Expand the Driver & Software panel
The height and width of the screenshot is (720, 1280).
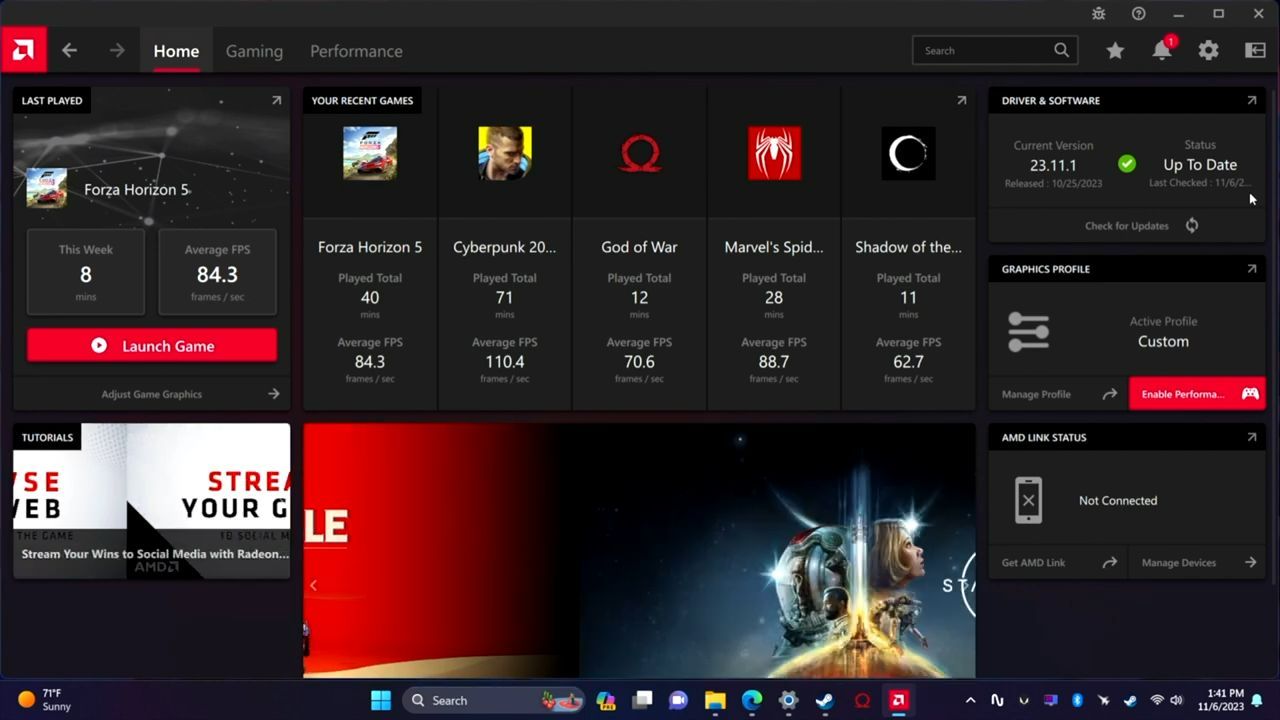click(x=1251, y=100)
